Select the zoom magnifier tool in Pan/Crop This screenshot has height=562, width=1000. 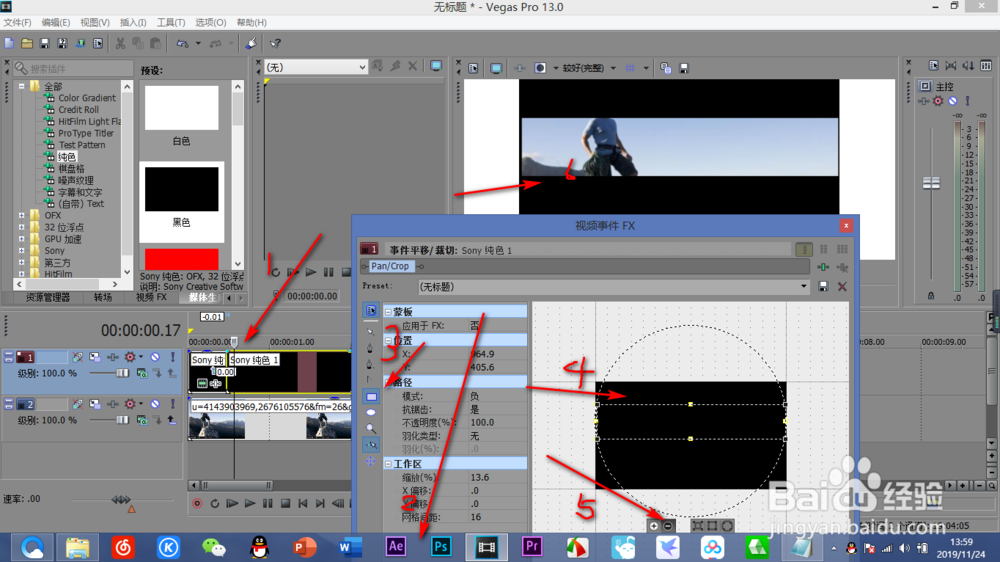coord(371,429)
